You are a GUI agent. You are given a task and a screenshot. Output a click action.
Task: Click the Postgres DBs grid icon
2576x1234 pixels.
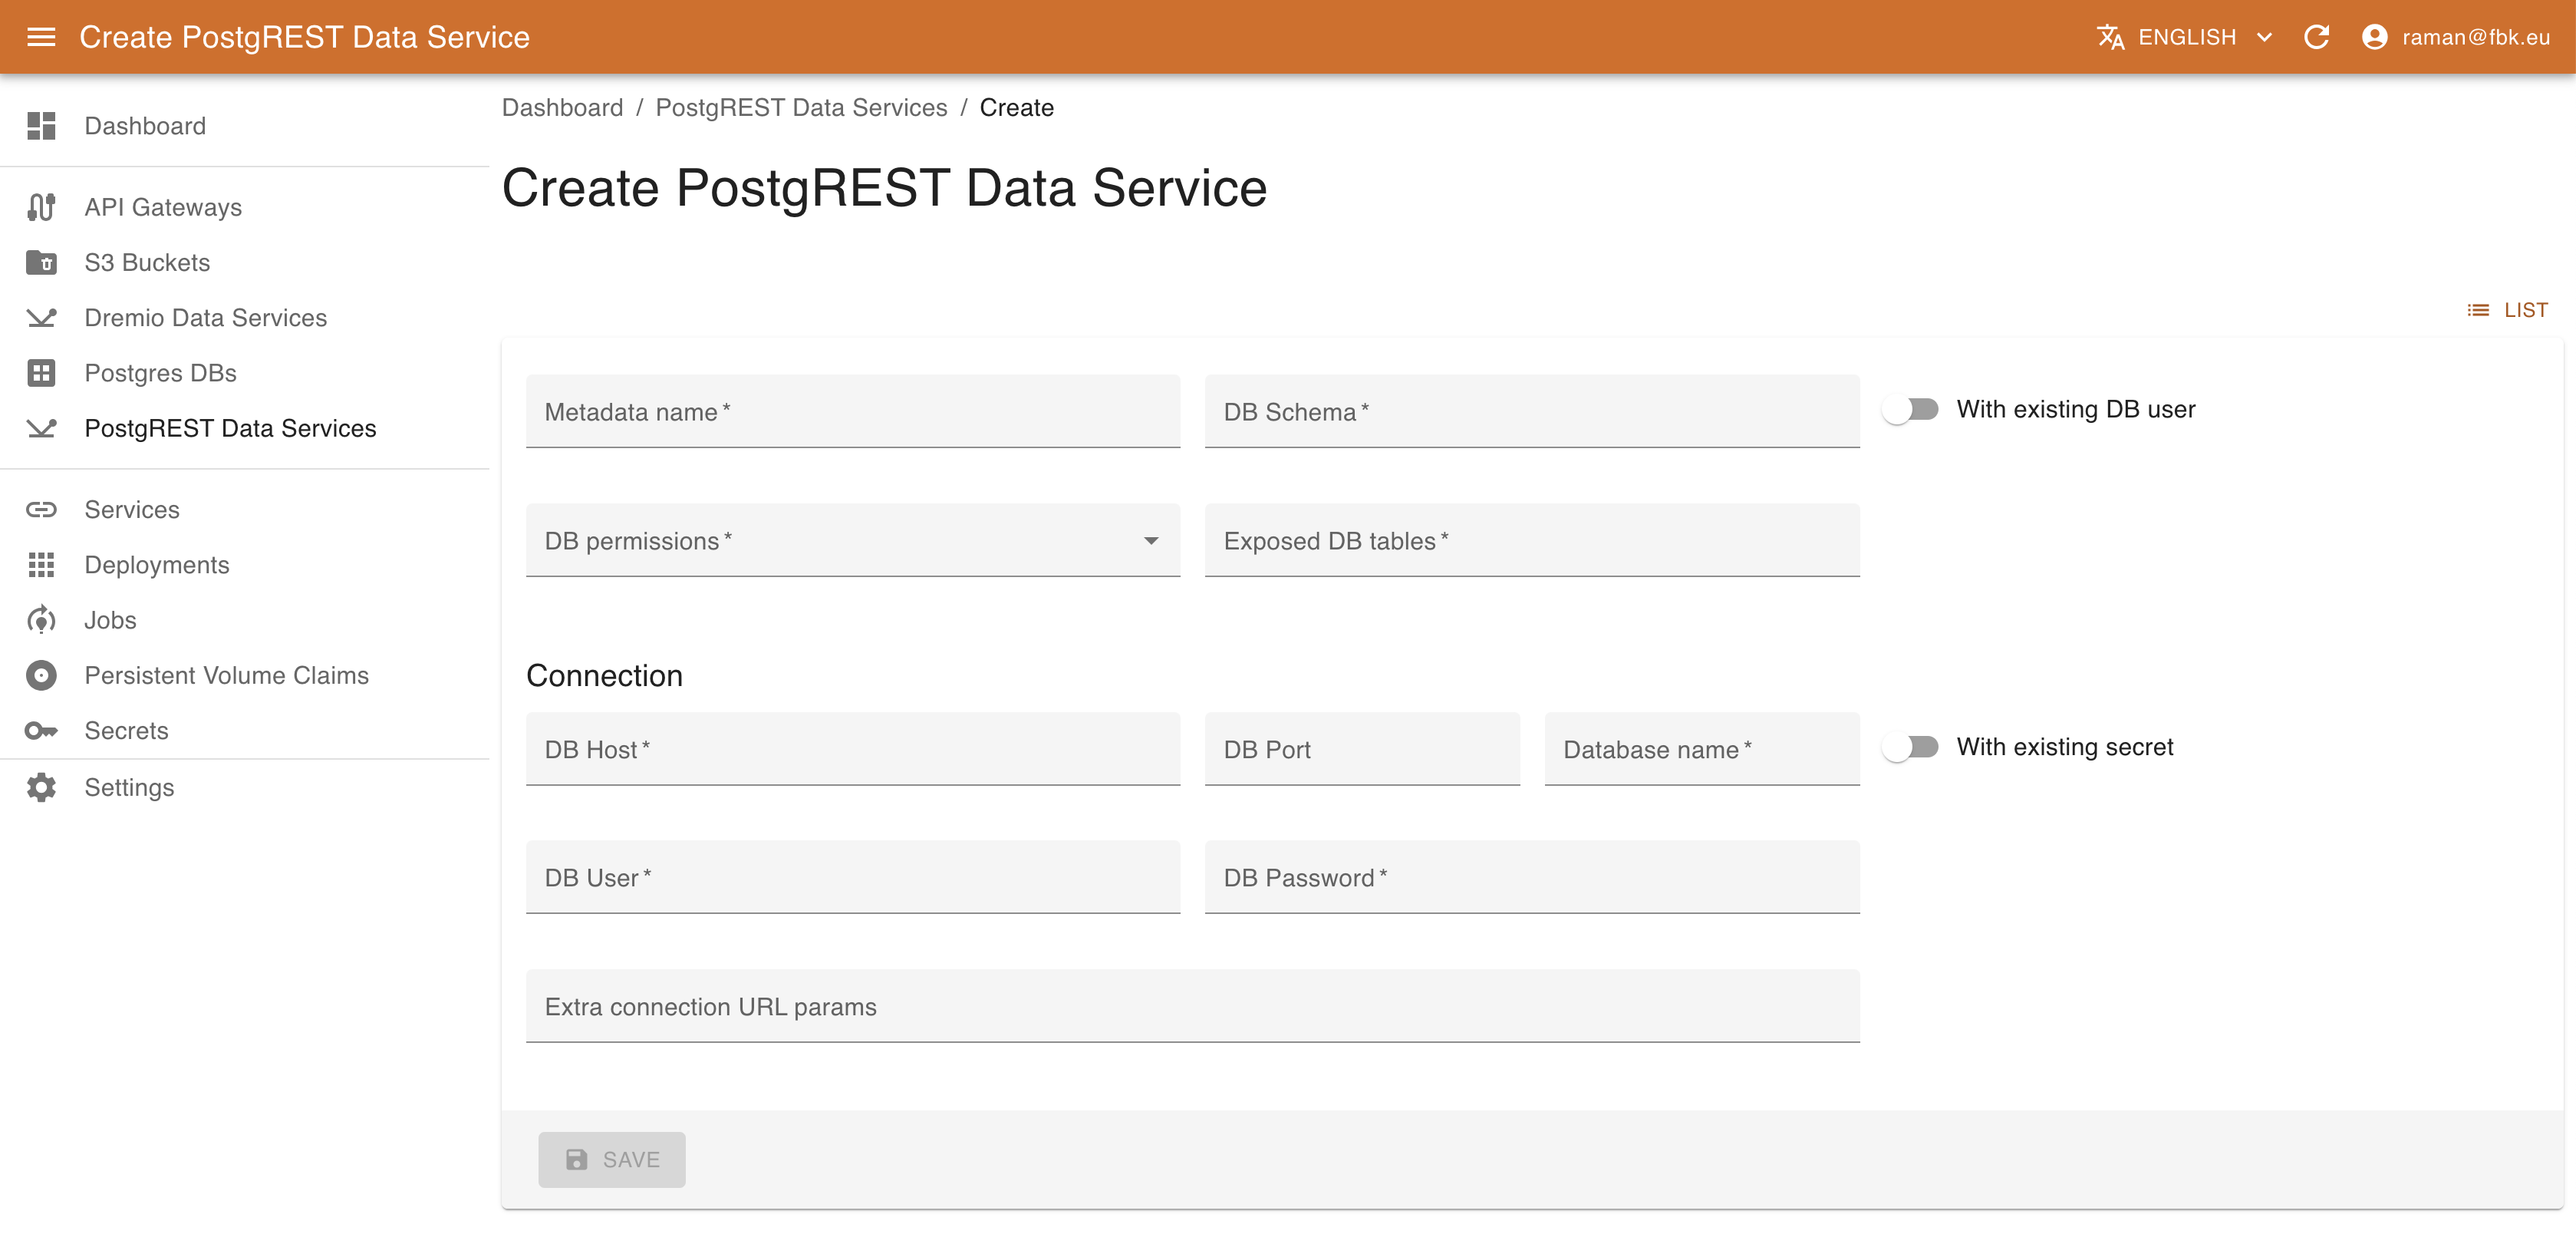41,373
